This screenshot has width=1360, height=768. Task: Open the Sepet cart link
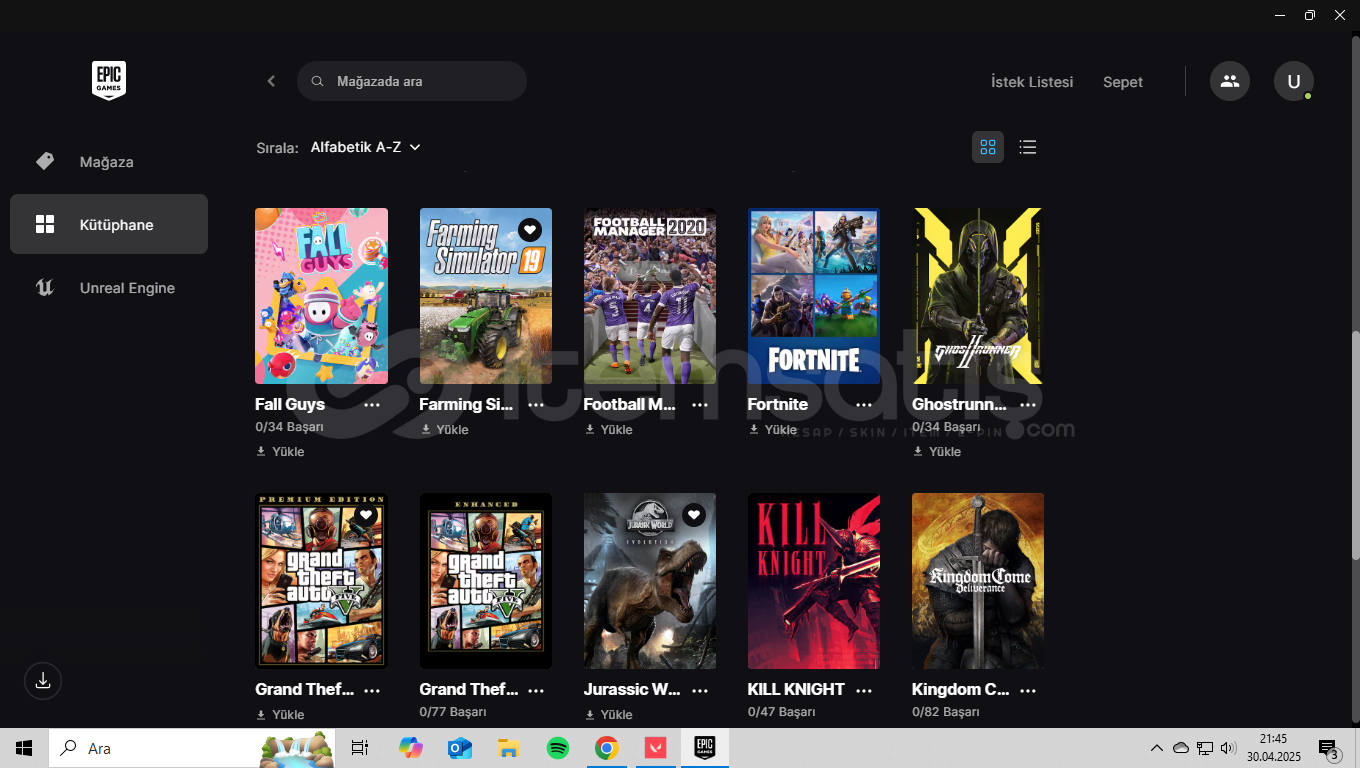tap(1122, 82)
